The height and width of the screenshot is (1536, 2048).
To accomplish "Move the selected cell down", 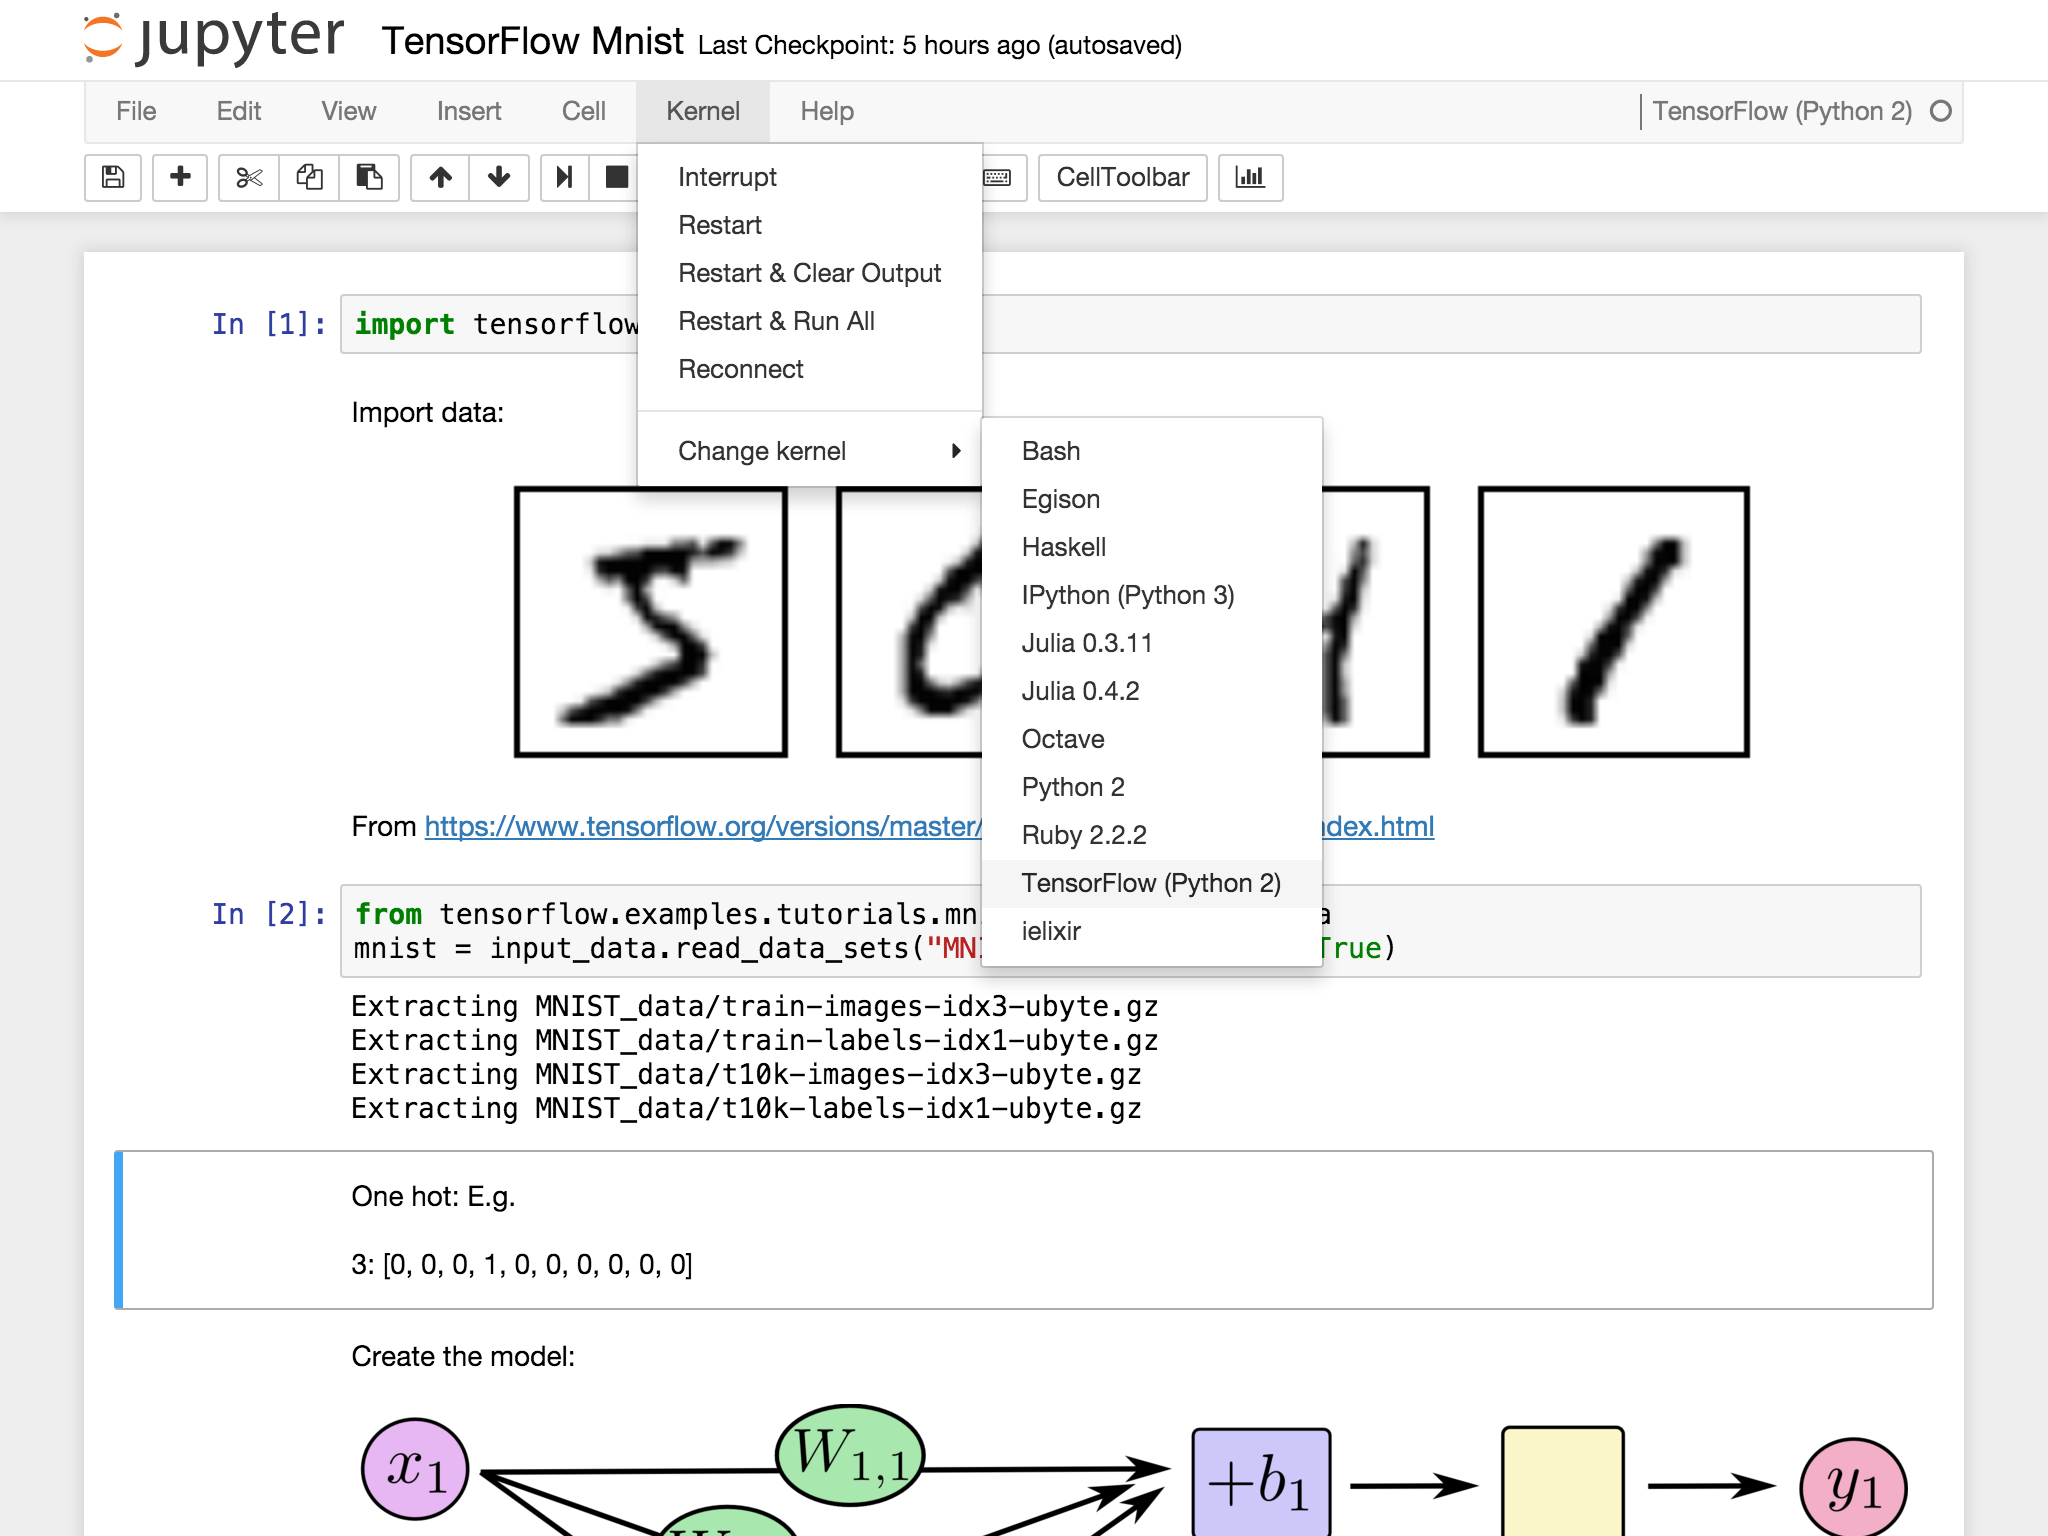I will pos(498,178).
